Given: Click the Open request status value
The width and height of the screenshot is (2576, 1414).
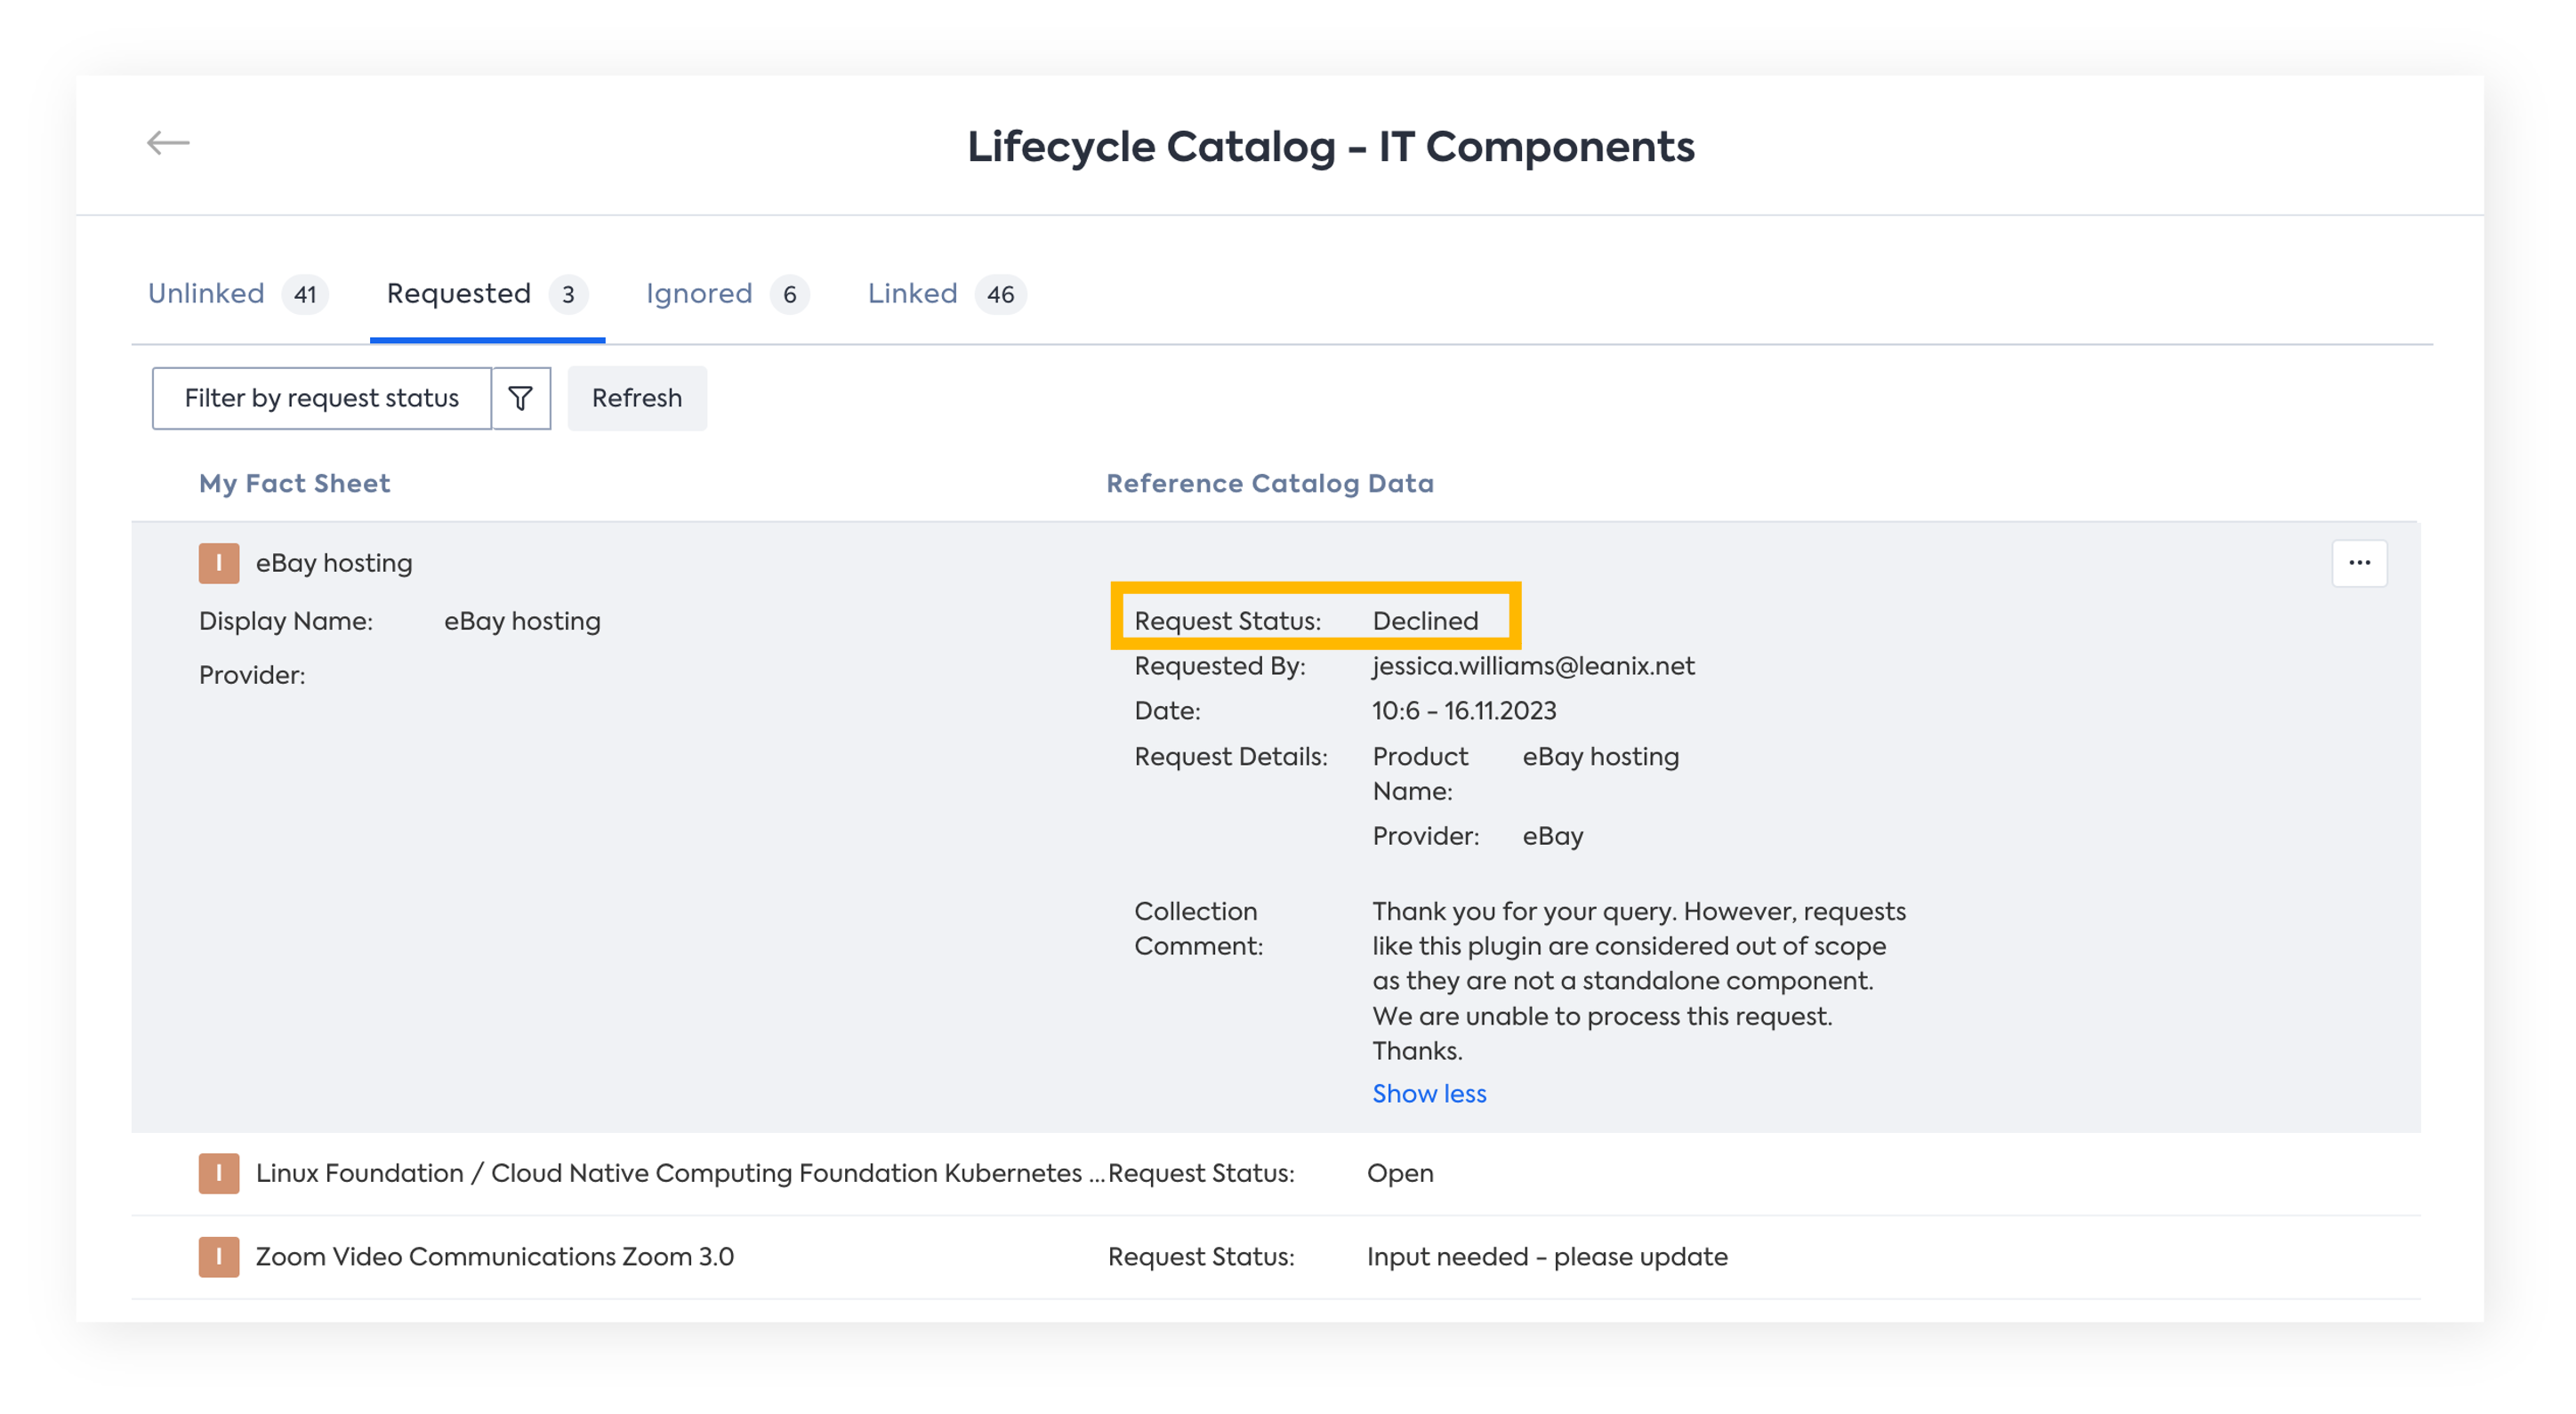Looking at the screenshot, I should [x=1400, y=1173].
